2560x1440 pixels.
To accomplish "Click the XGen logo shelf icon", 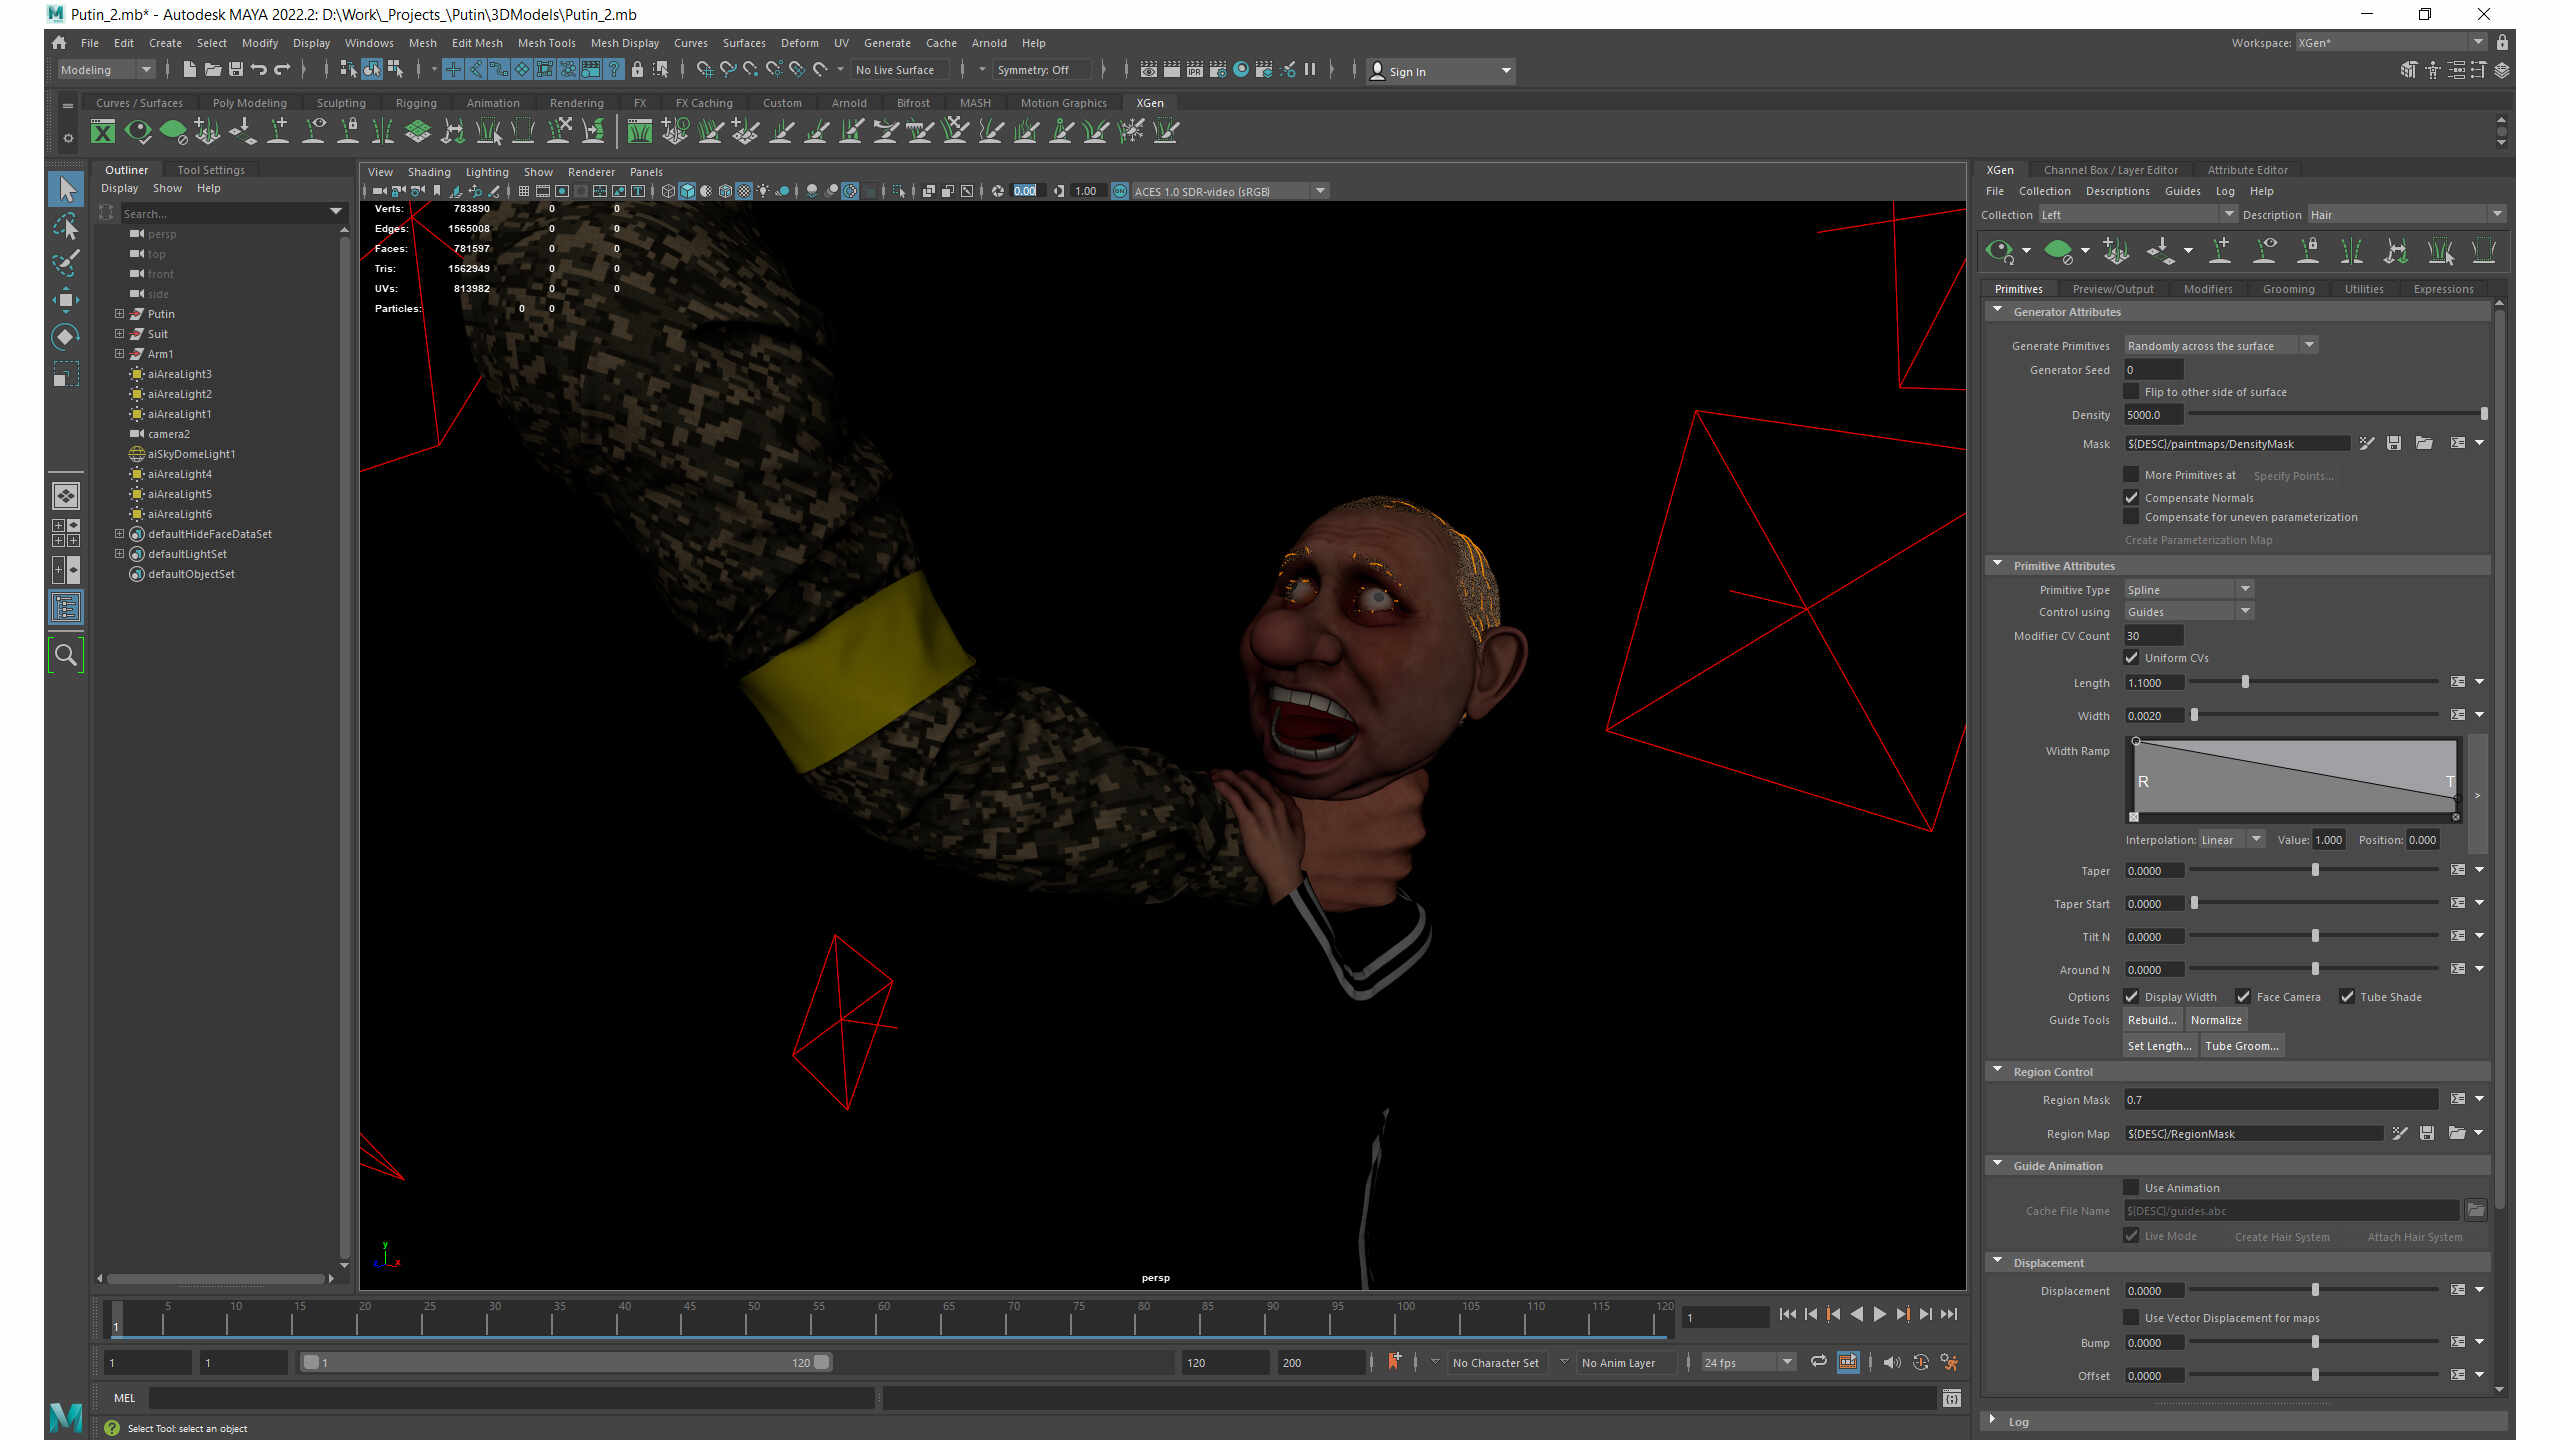I will 103,131.
